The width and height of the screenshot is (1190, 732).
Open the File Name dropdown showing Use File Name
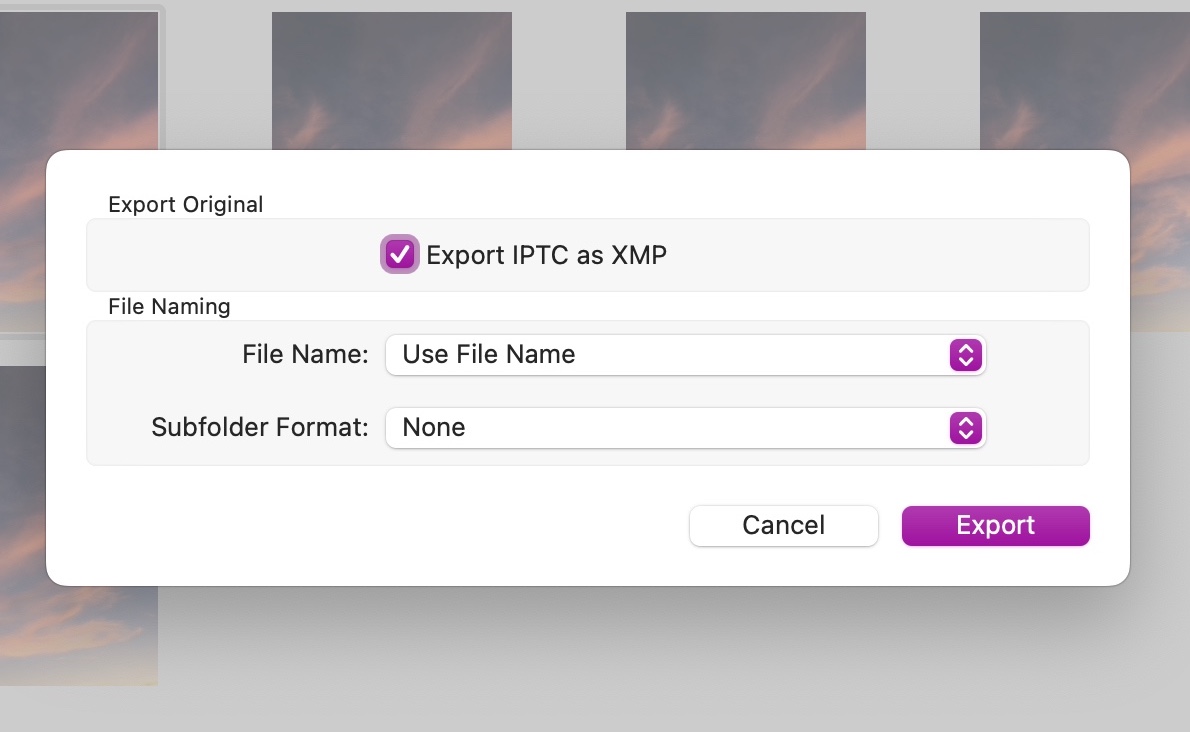[685, 355]
